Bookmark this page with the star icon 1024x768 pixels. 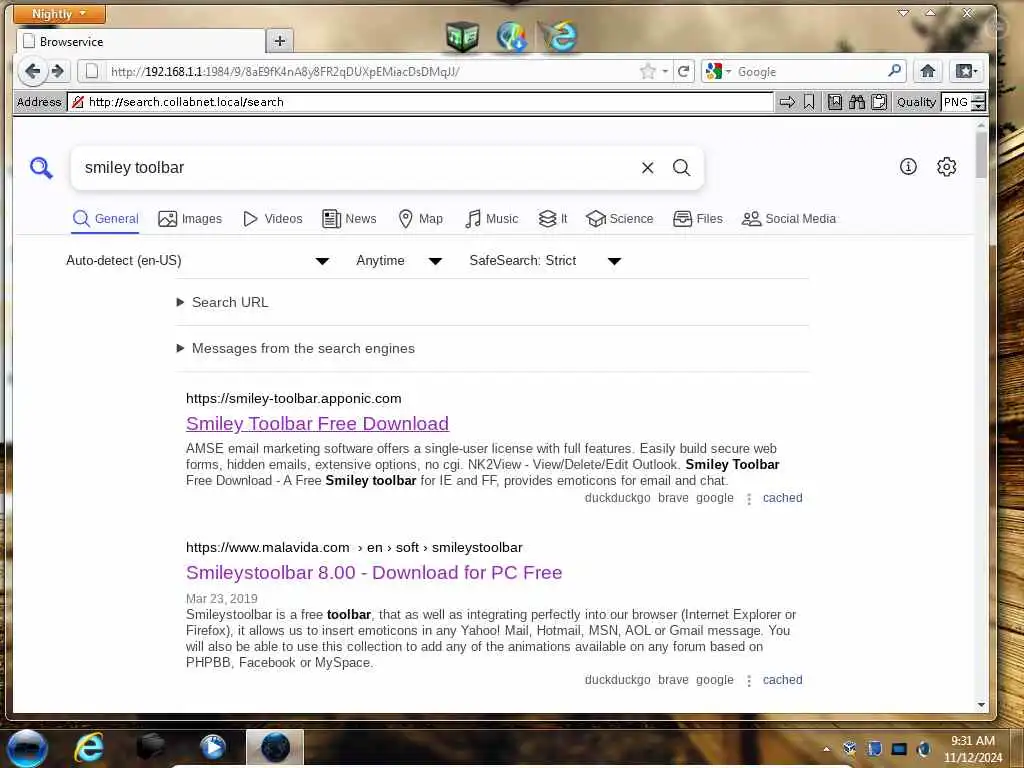point(647,71)
